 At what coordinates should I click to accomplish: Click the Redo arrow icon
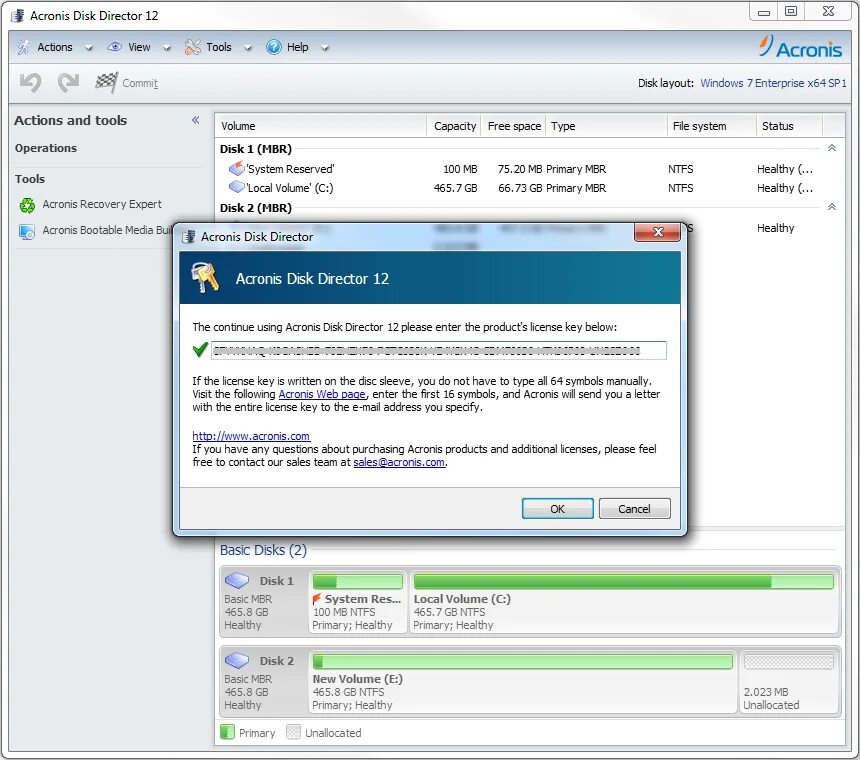pyautogui.click(x=69, y=82)
